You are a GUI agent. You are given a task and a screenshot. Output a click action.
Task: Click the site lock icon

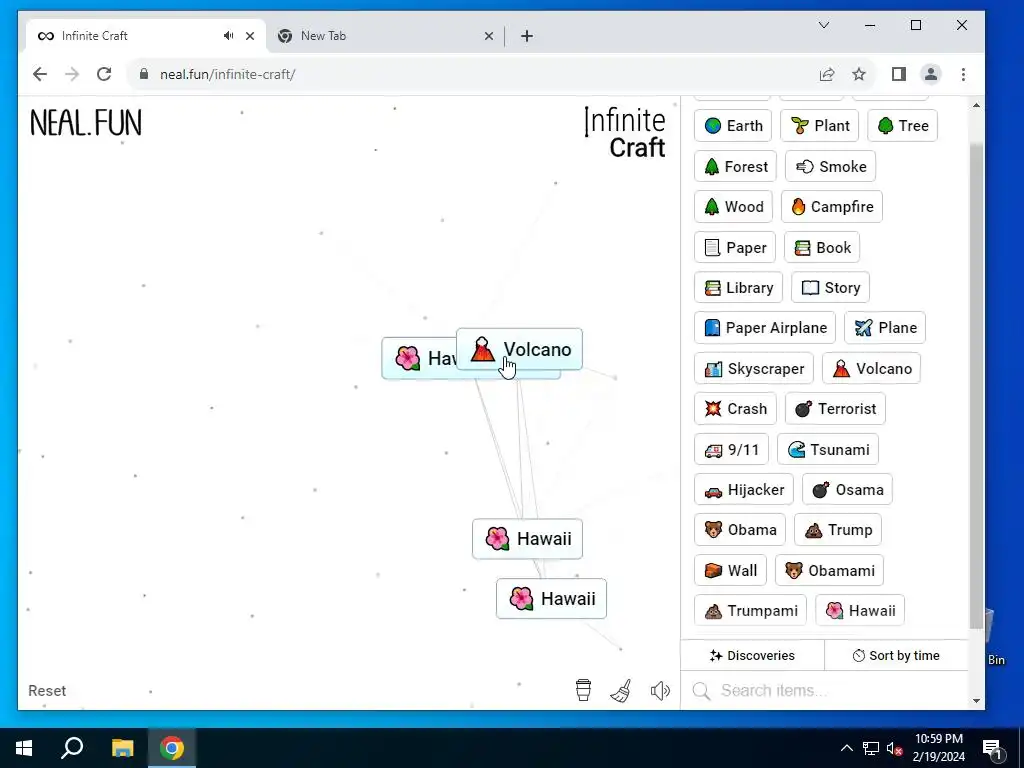(144, 74)
